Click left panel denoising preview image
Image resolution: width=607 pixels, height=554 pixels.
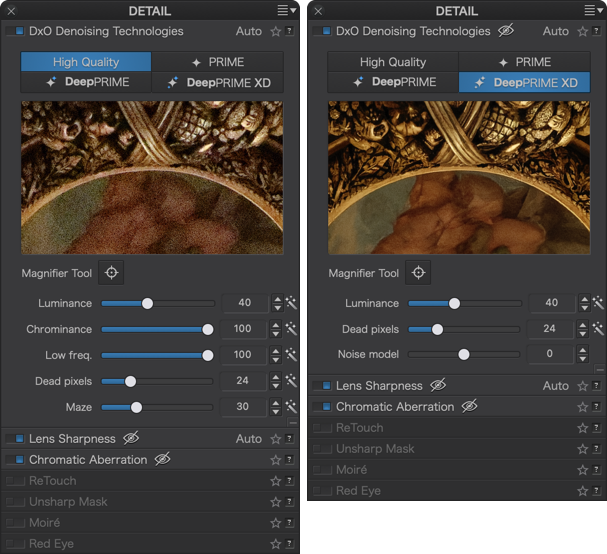152,178
